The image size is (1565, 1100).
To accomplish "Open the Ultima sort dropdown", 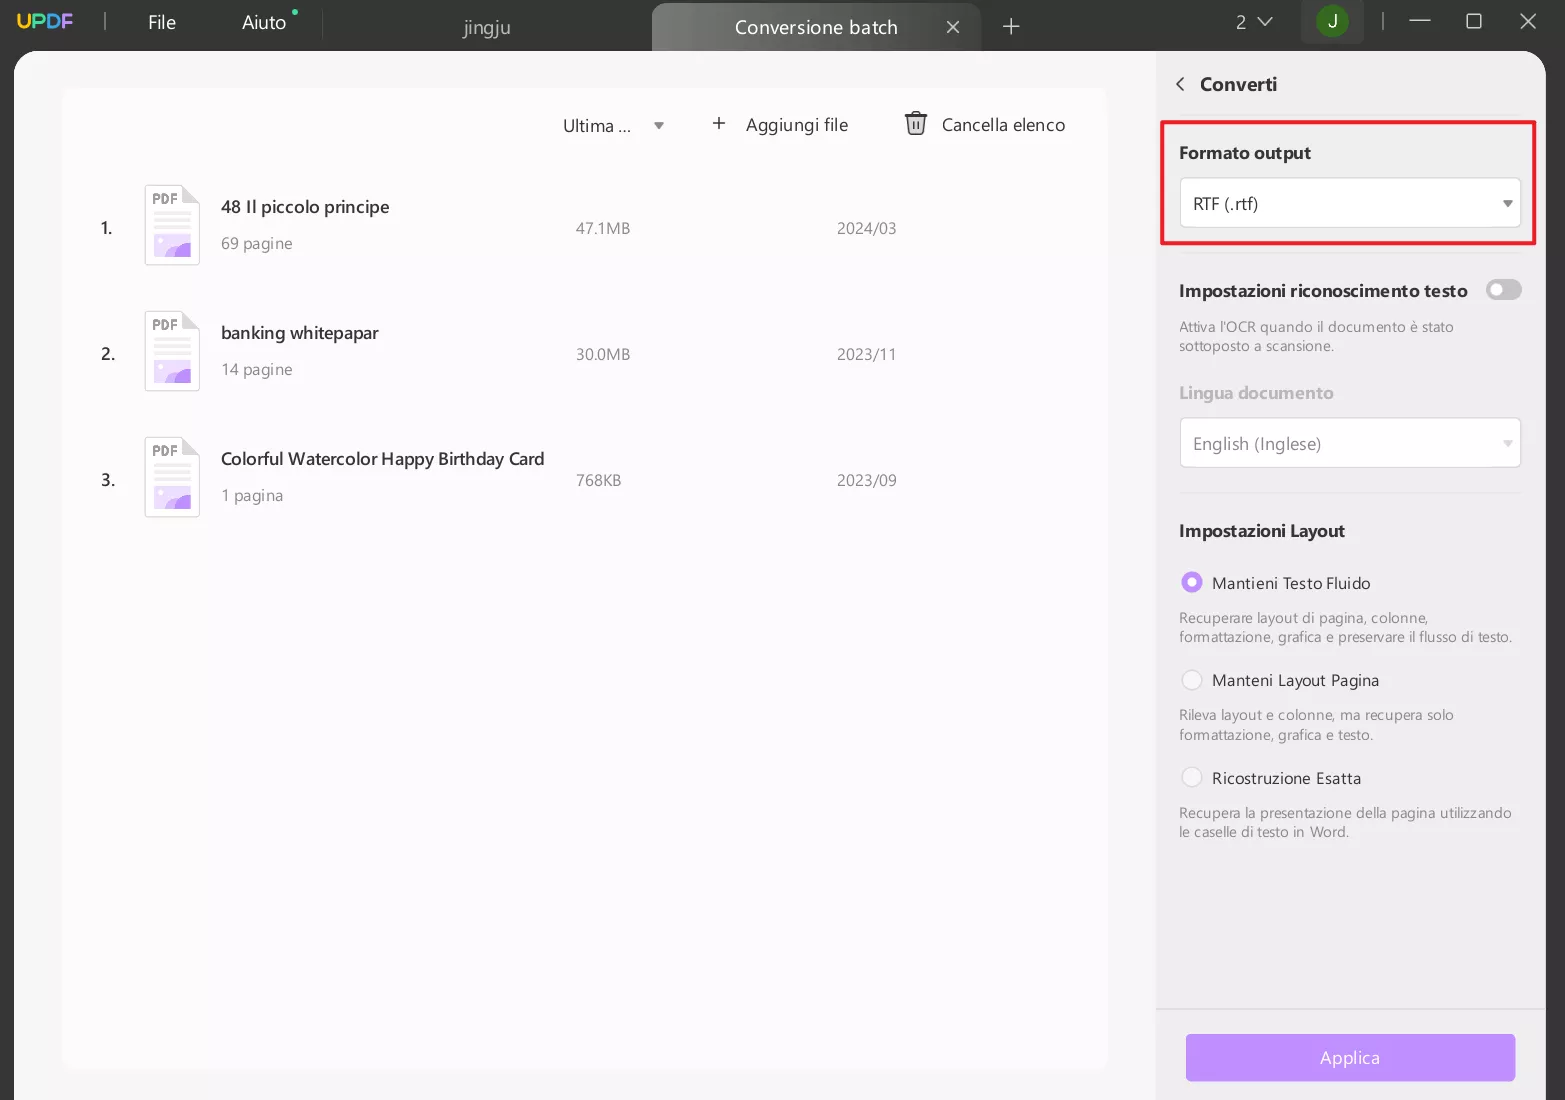I will pos(613,126).
